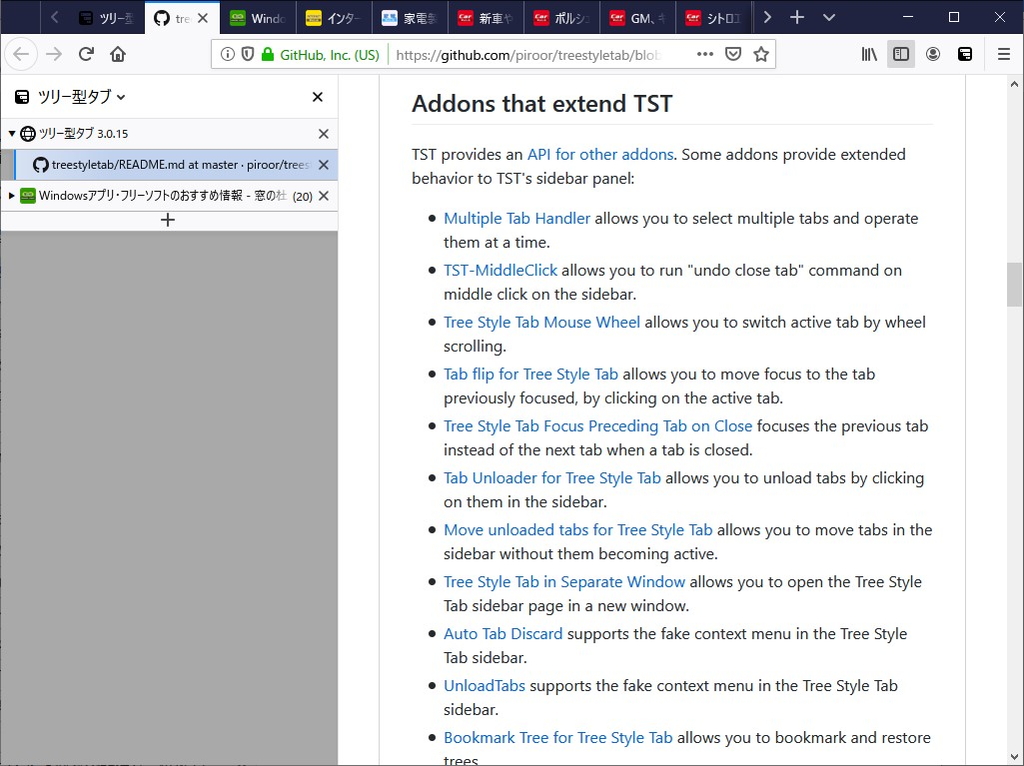
Task: List all tabs dropdown arrow
Action: (x=829, y=18)
